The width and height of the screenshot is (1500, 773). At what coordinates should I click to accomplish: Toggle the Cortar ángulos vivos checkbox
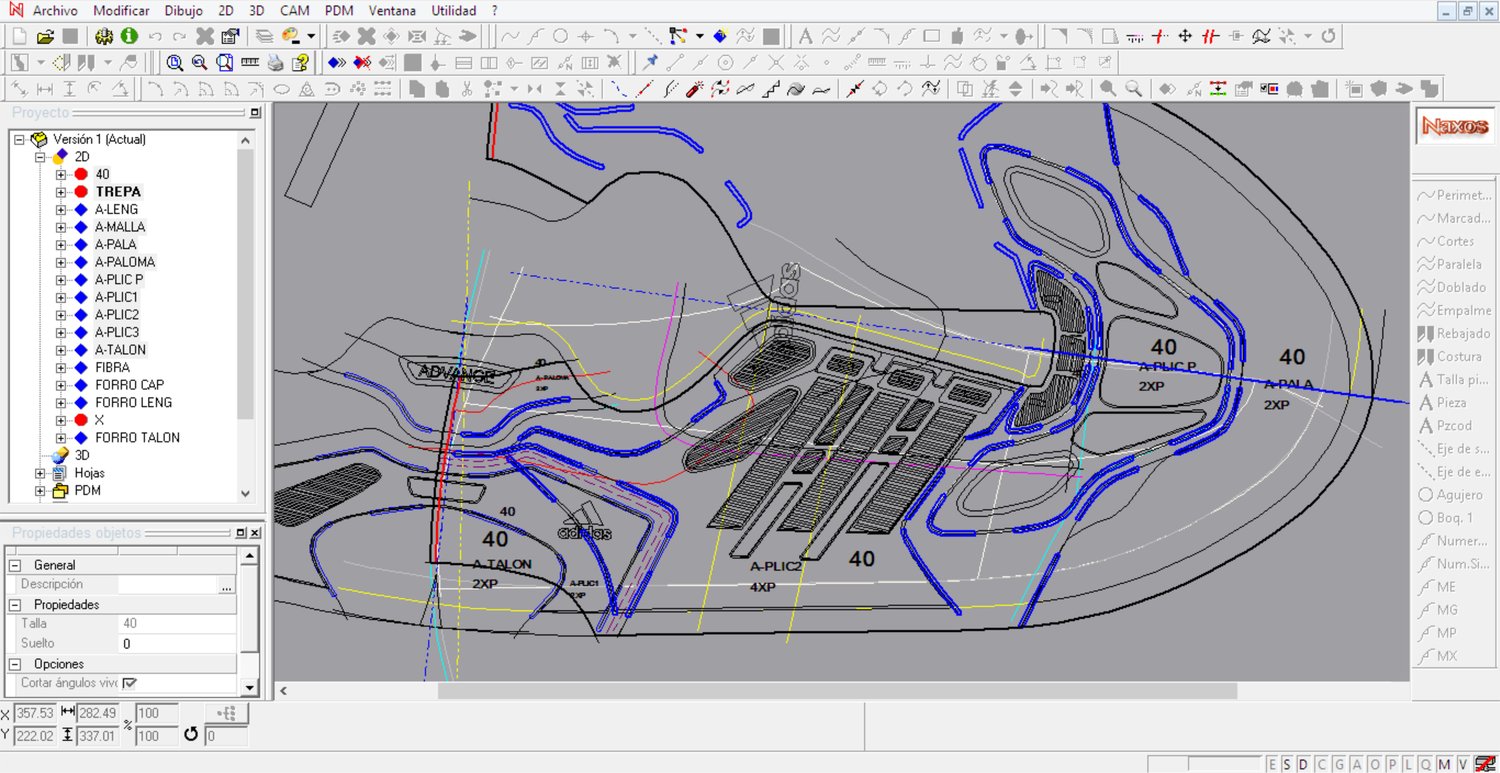[130, 683]
